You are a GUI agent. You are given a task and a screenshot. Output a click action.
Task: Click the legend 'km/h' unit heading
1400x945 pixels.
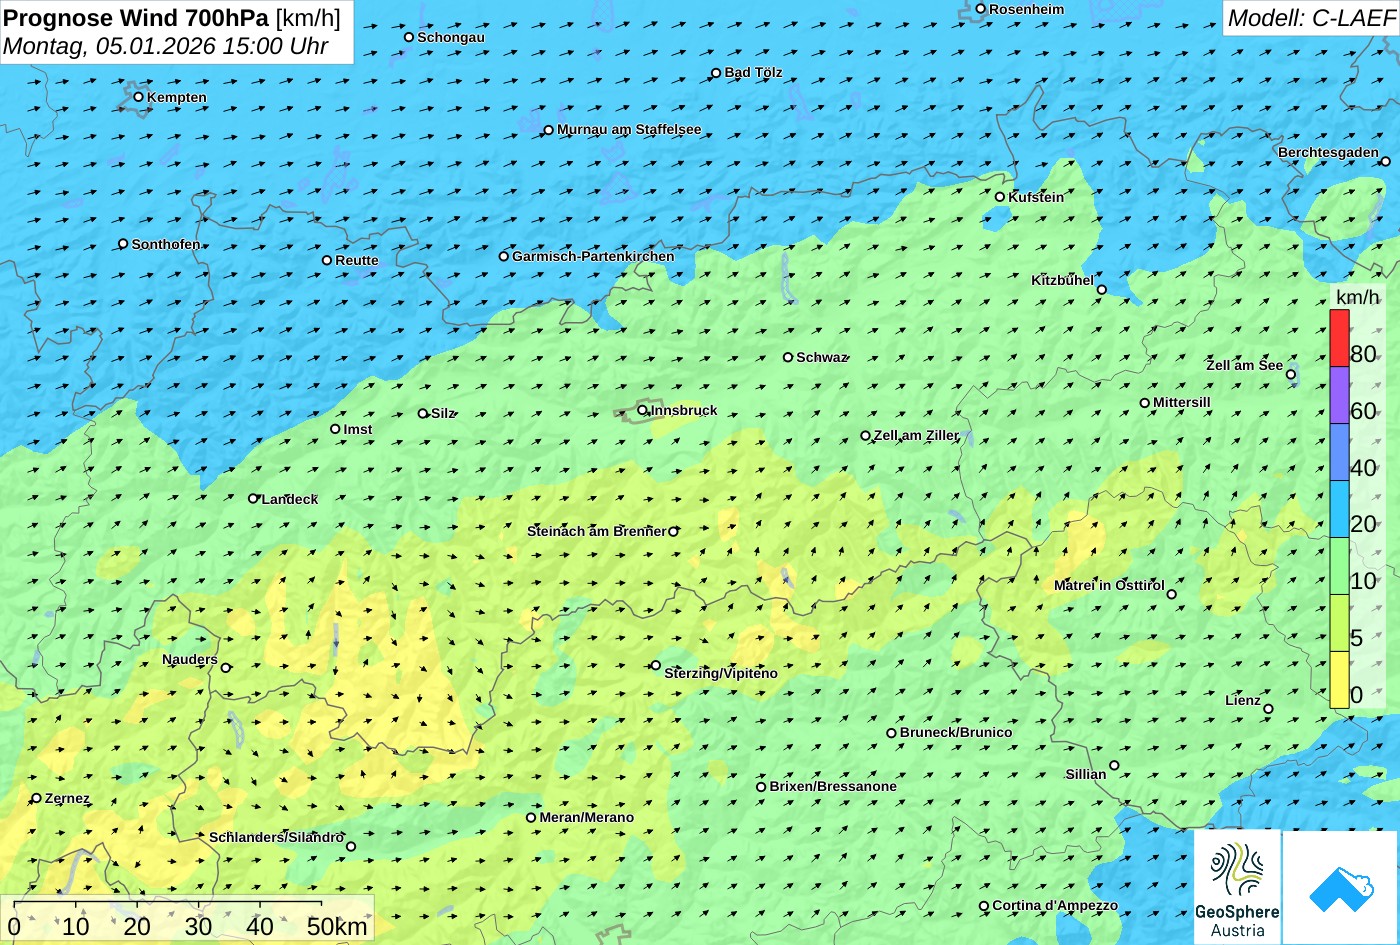coord(1357,298)
